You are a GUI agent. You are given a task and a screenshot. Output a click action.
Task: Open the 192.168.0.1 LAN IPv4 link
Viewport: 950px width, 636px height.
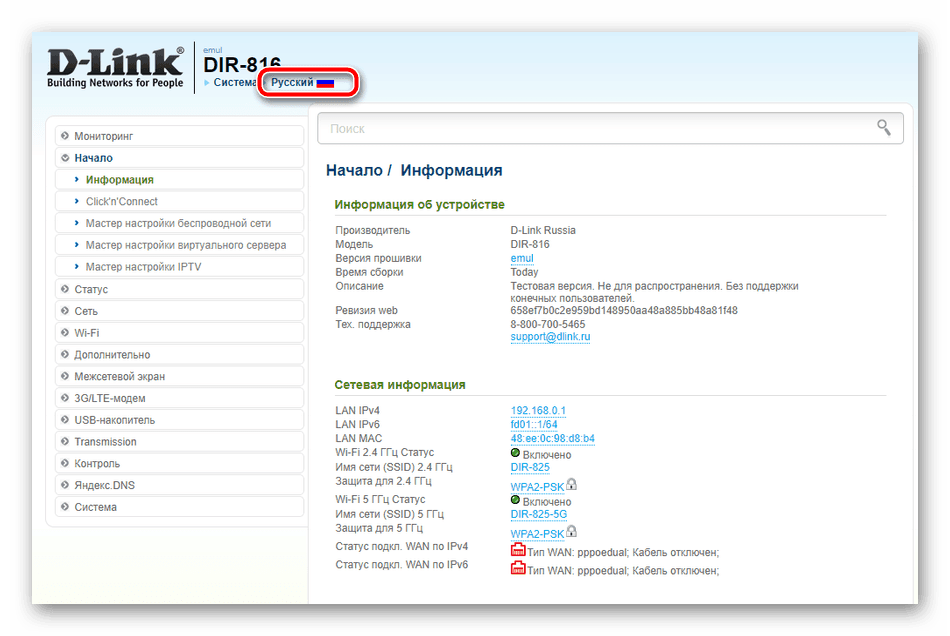click(538, 411)
